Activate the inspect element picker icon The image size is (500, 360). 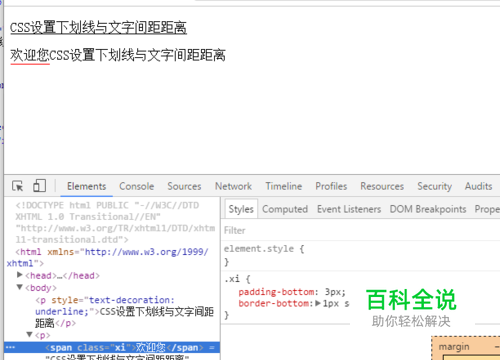click(x=18, y=186)
